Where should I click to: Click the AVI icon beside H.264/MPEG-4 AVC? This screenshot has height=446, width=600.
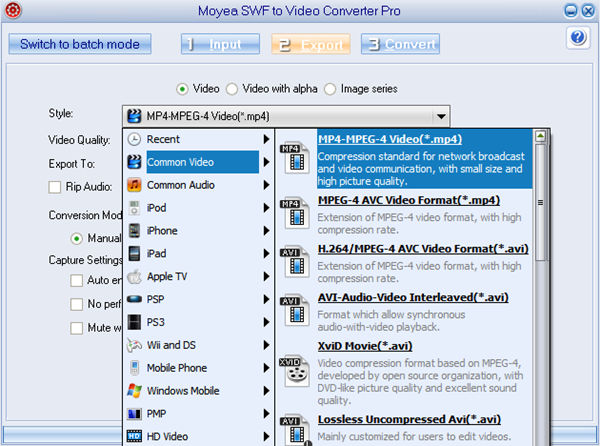[294, 262]
